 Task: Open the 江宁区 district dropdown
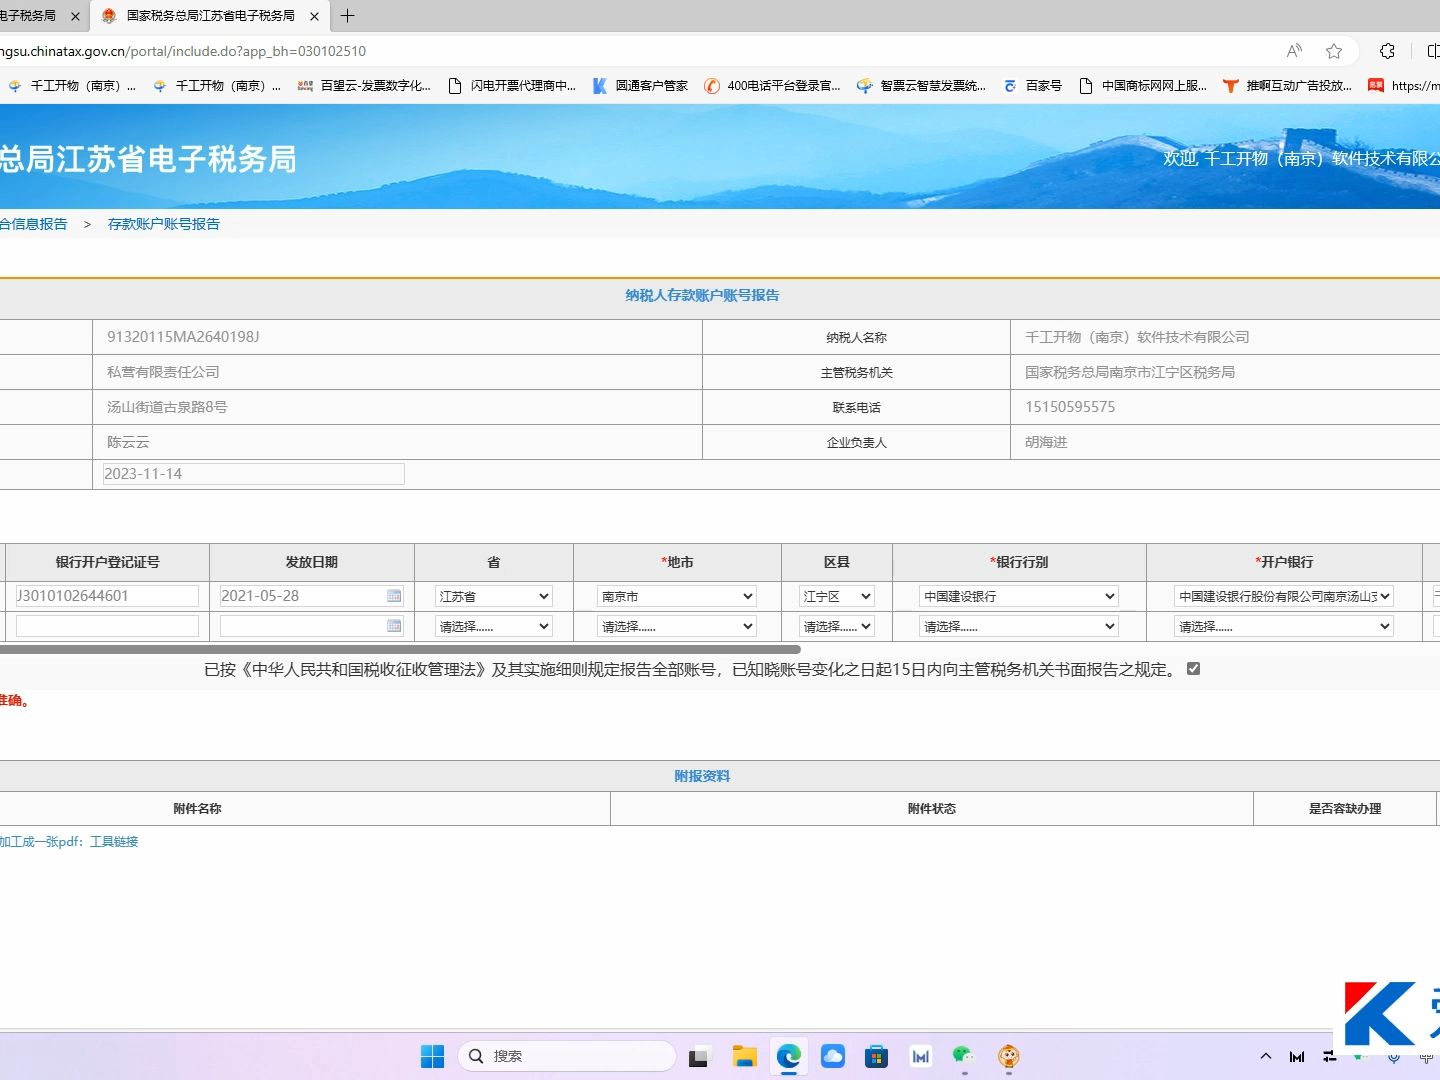click(x=837, y=596)
